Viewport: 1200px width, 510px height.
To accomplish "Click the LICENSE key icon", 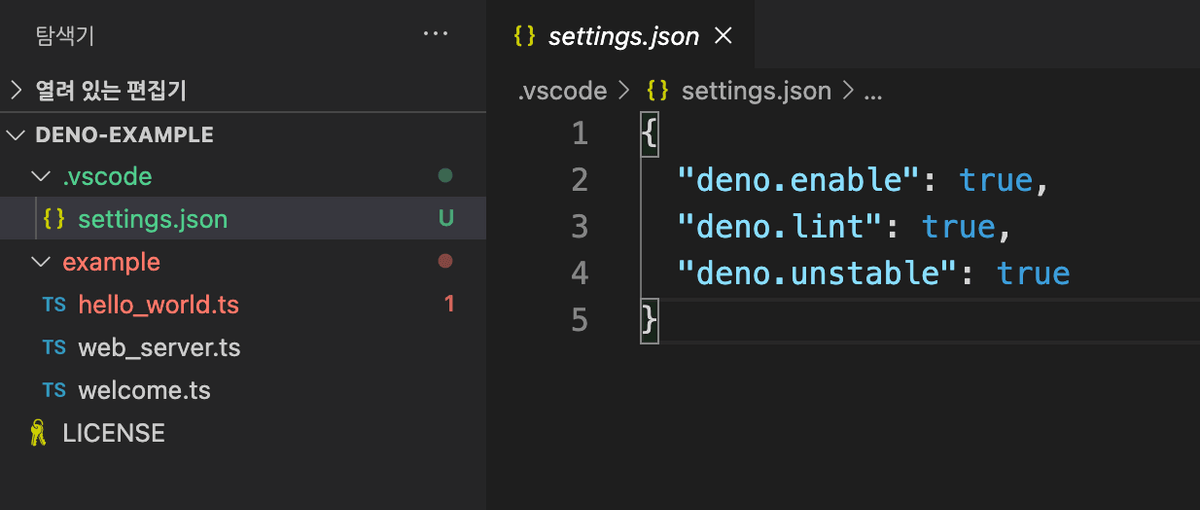I will (37, 433).
